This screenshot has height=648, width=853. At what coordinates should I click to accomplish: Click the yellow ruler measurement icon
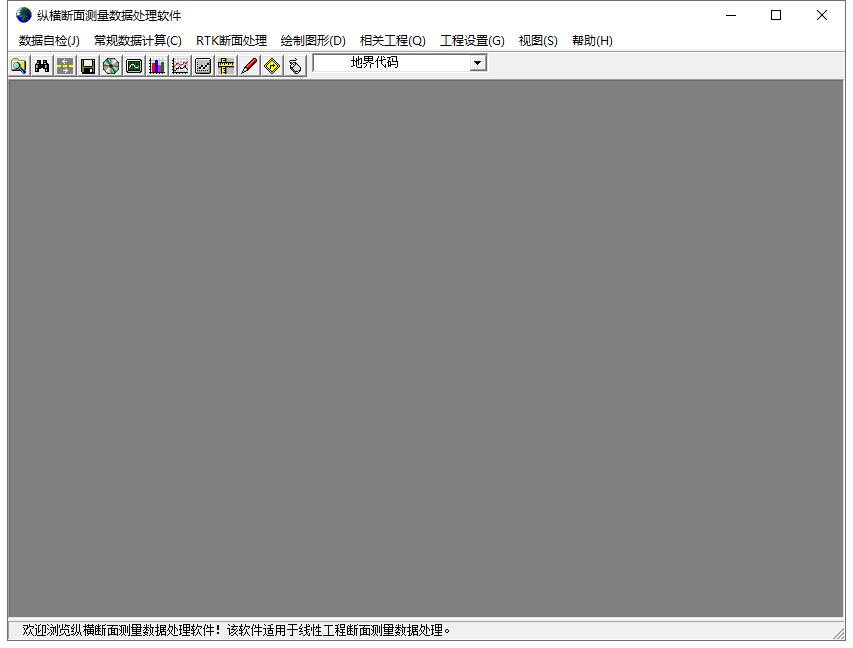(226, 66)
